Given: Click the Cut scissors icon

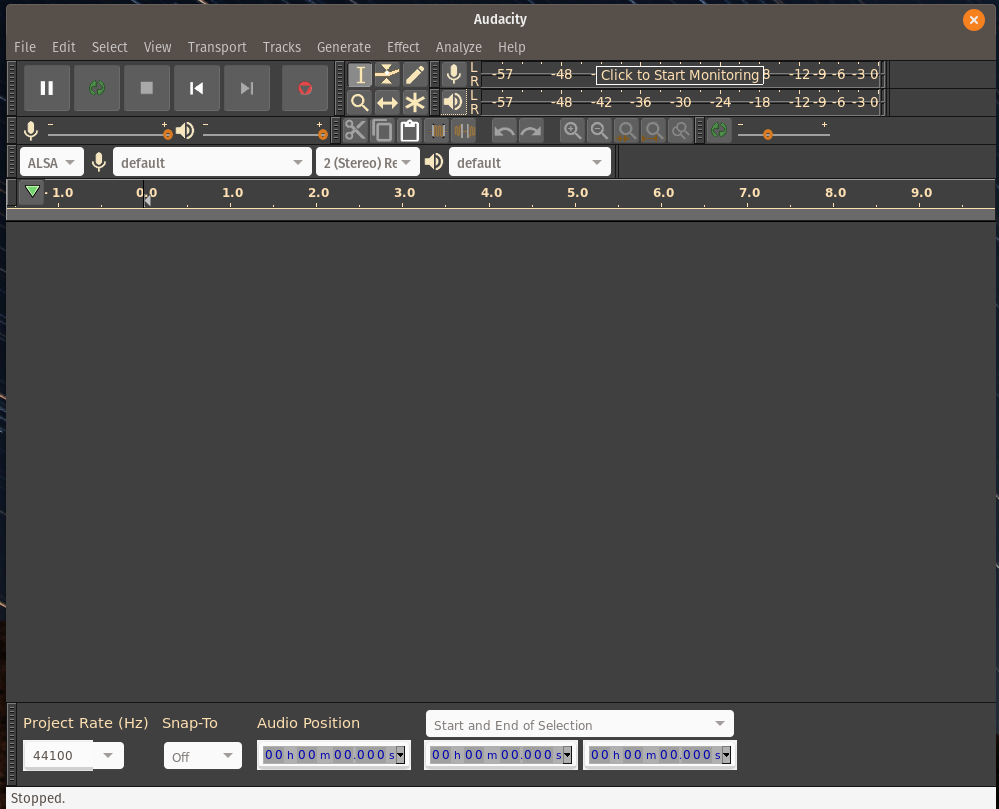Looking at the screenshot, I should 355,131.
